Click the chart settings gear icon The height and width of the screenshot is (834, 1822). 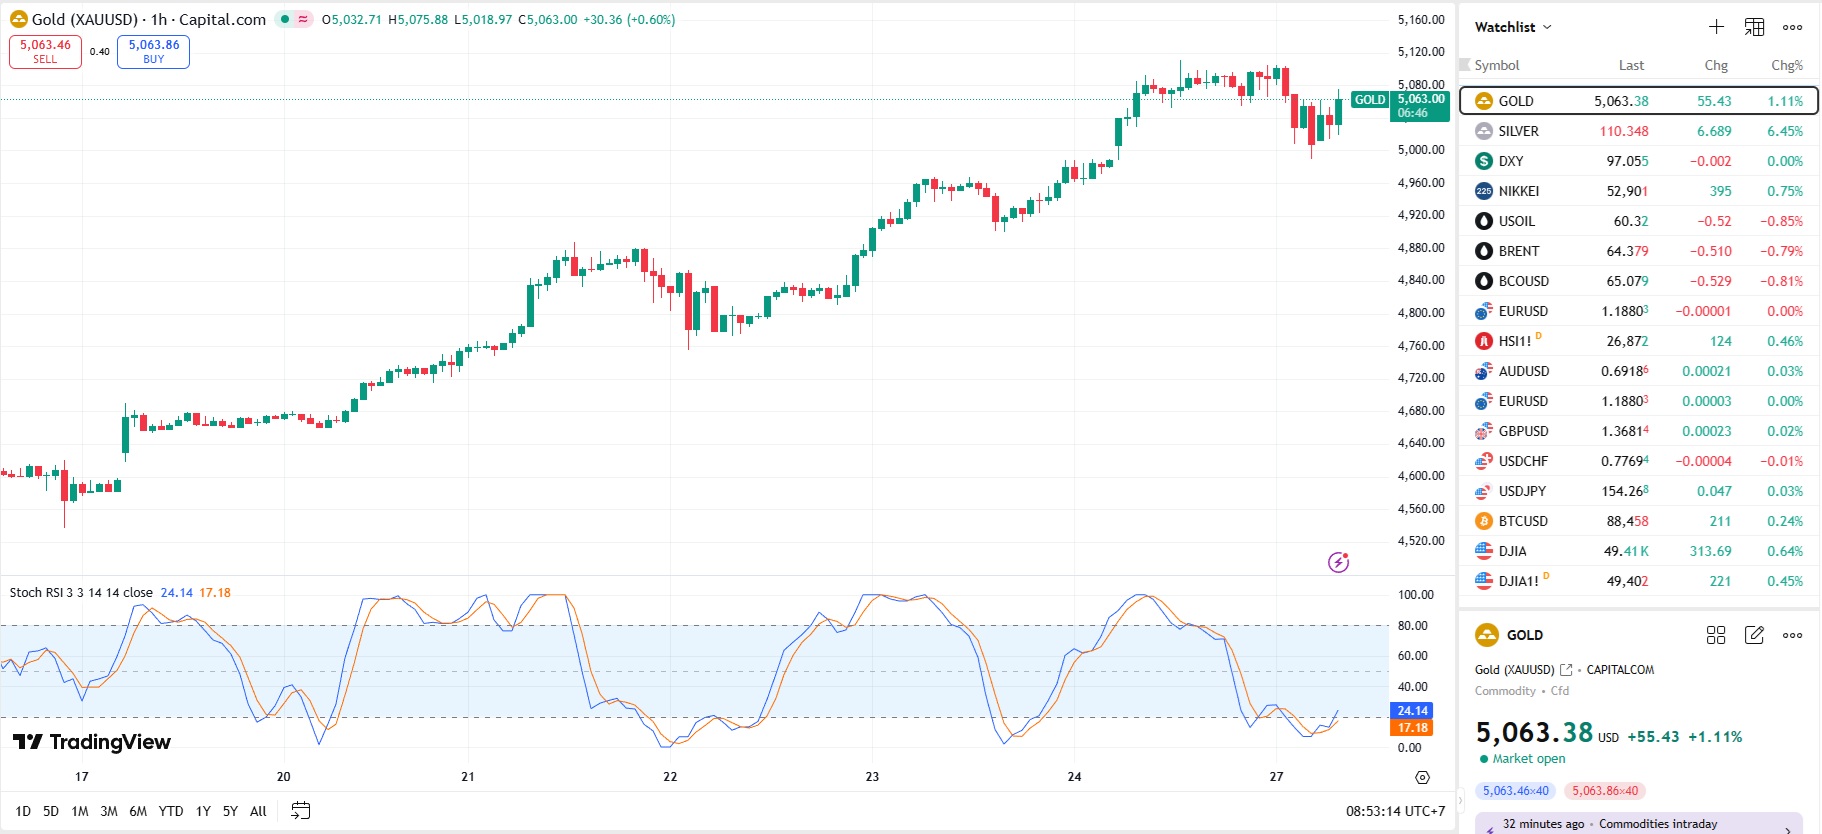point(1422,777)
